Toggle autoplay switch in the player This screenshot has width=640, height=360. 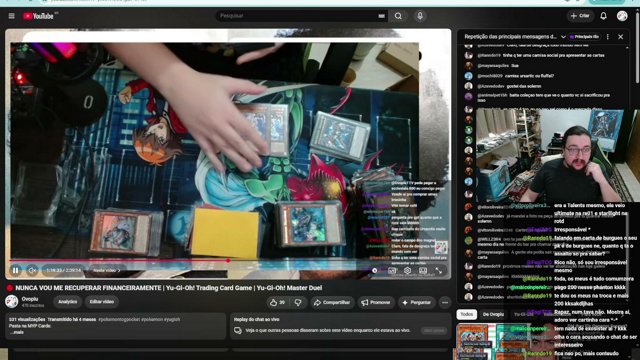pos(375,270)
